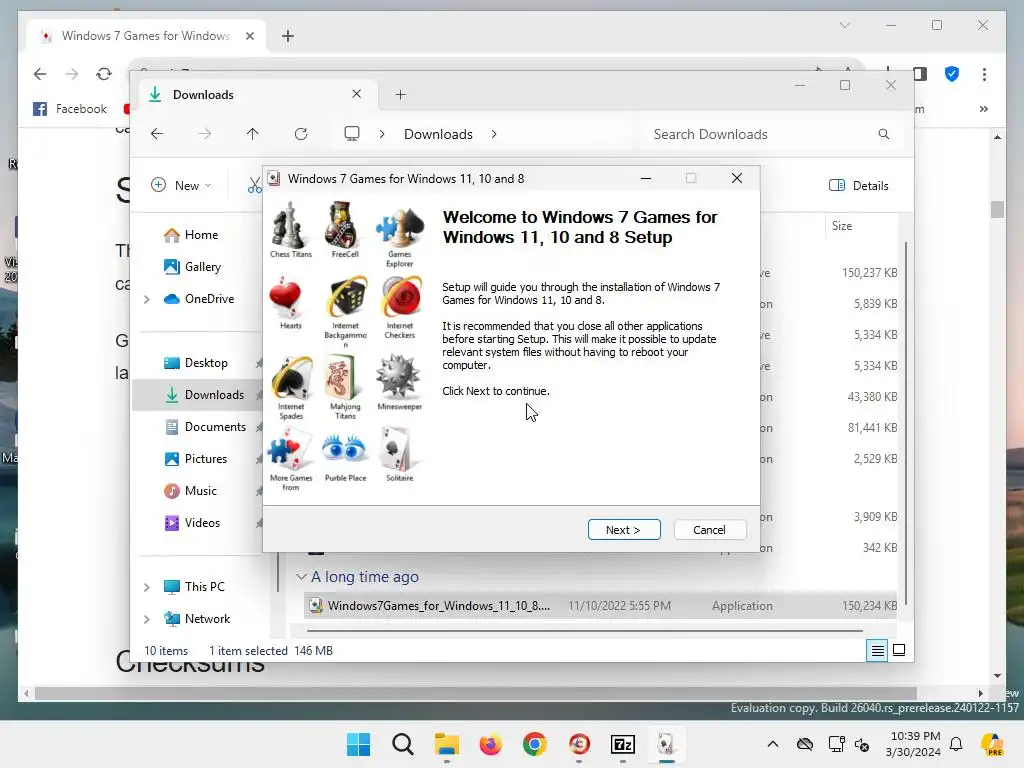Image resolution: width=1024 pixels, height=768 pixels.
Task: Select Network in navigation pane
Action: 207,618
